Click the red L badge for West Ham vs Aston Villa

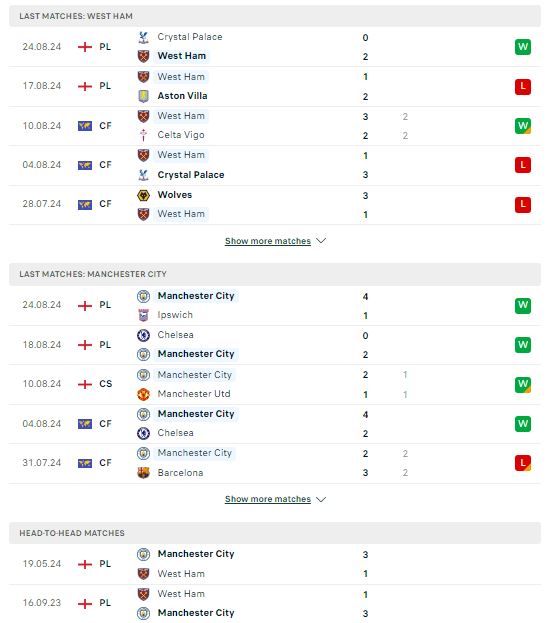coord(523,86)
